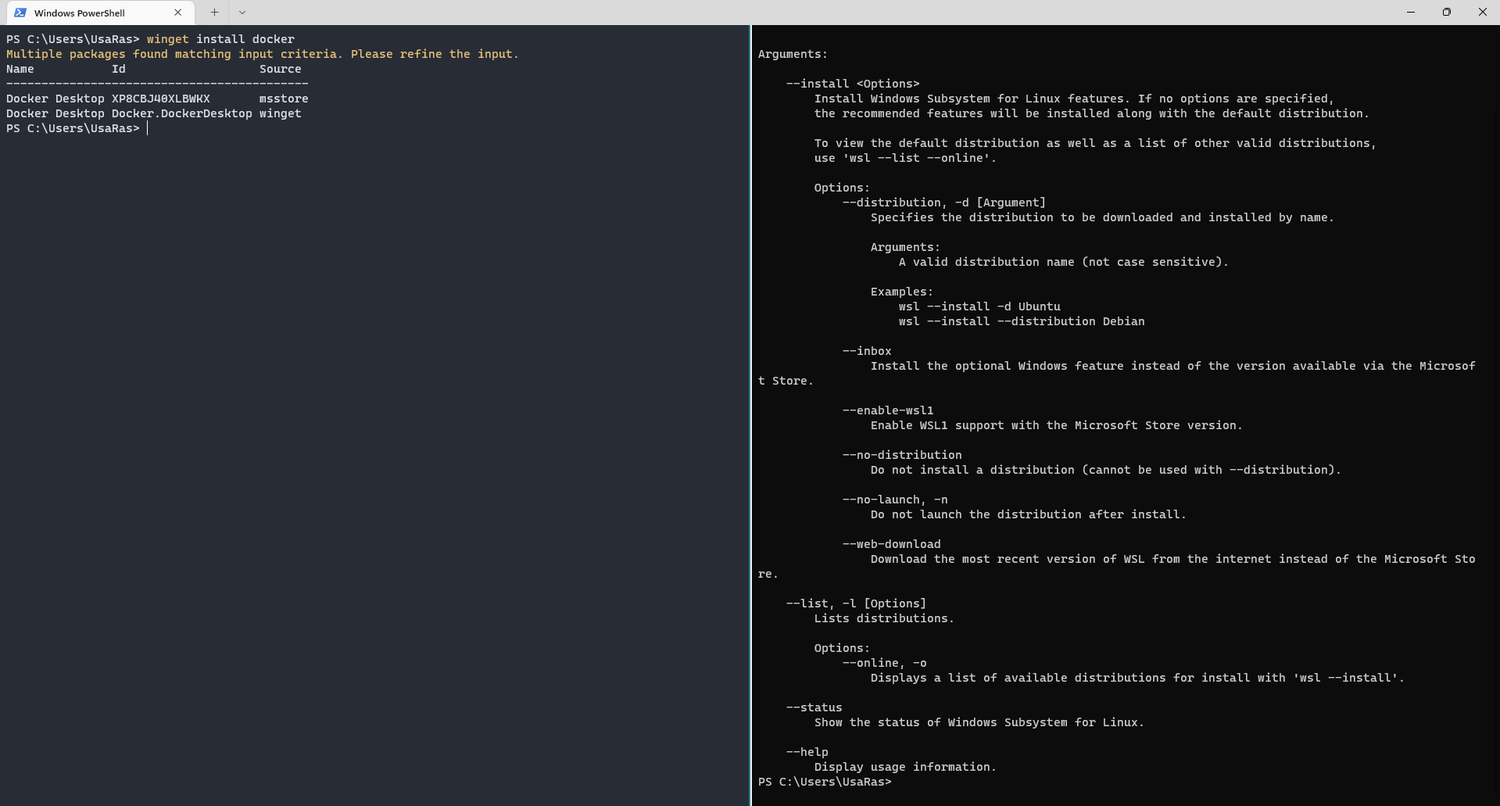Click the 'winget install docker' command text
The height and width of the screenshot is (806, 1500).
click(x=221, y=39)
